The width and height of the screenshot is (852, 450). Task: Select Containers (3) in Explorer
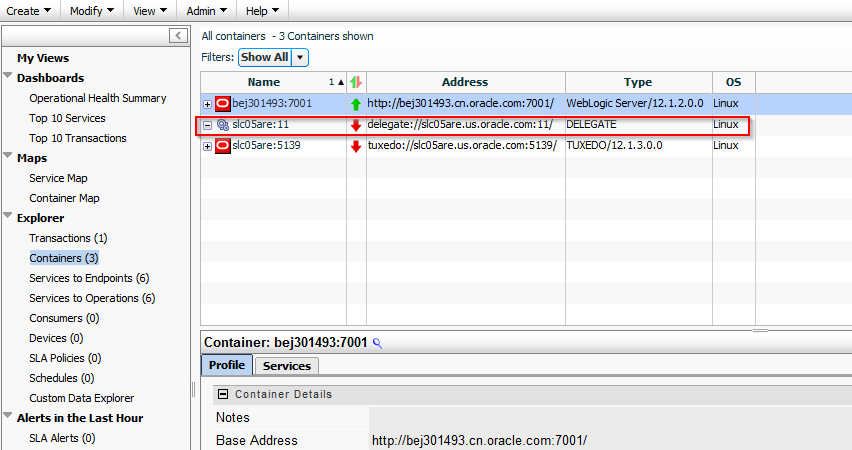[x=64, y=258]
